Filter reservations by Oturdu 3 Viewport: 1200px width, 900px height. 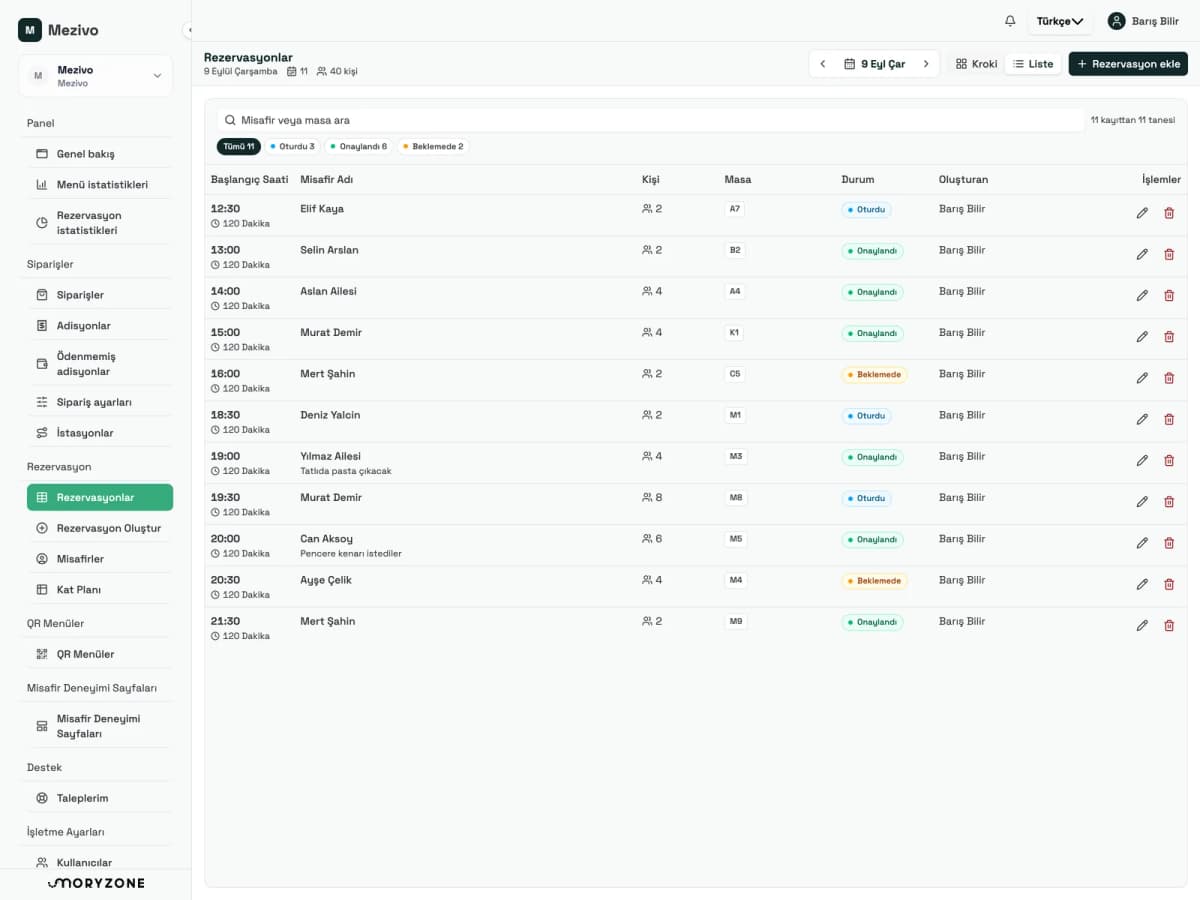click(292, 146)
